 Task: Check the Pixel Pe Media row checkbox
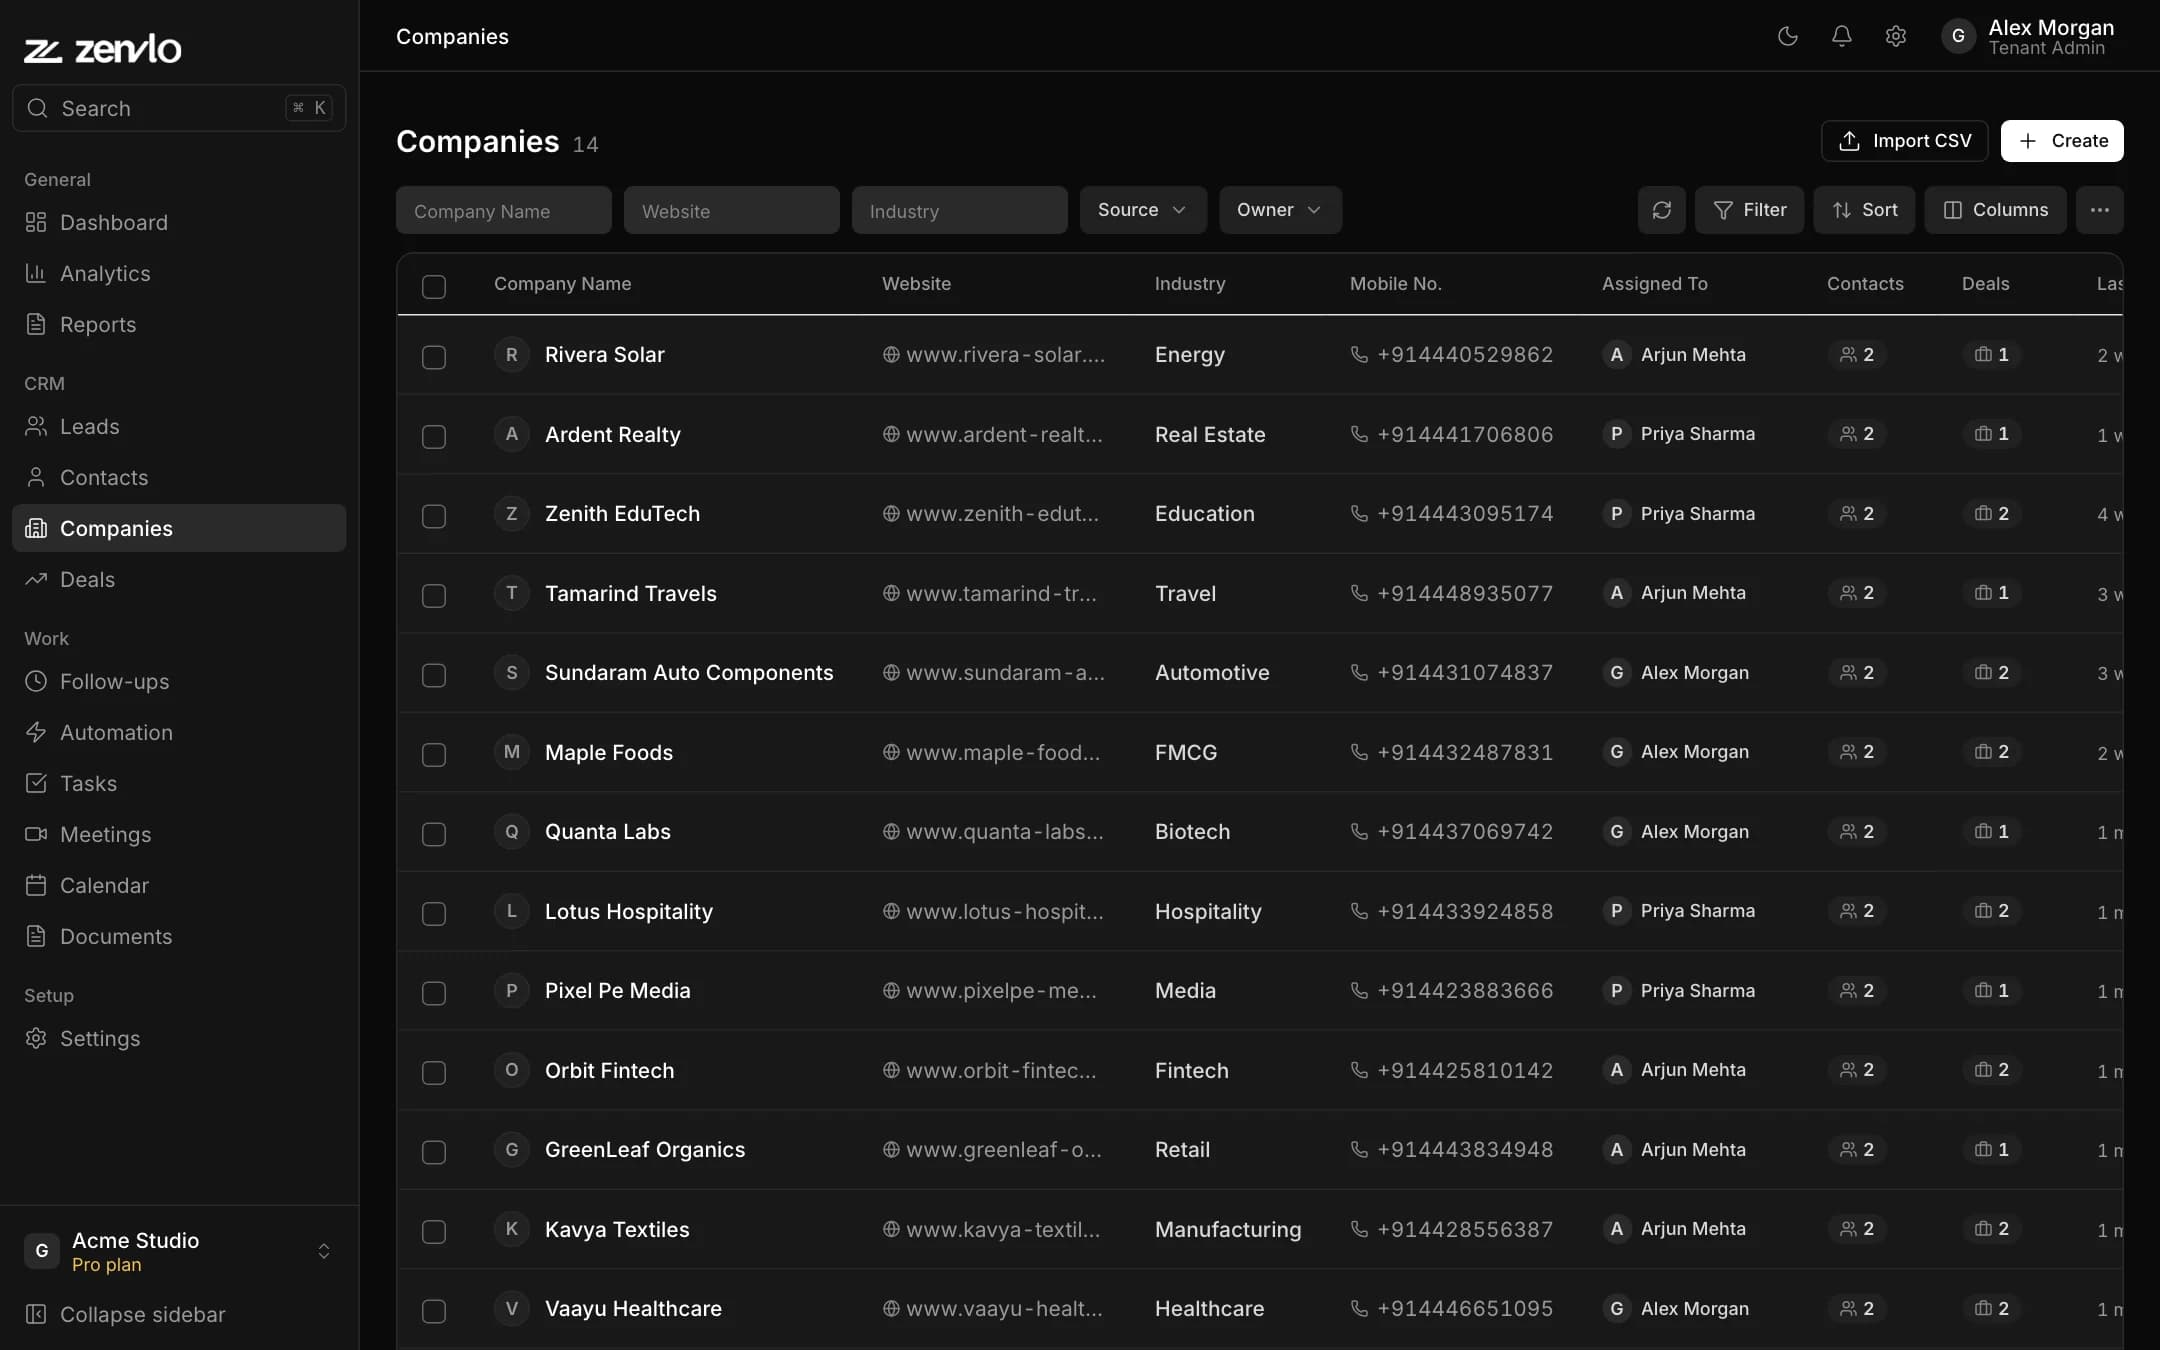pyautogui.click(x=434, y=993)
